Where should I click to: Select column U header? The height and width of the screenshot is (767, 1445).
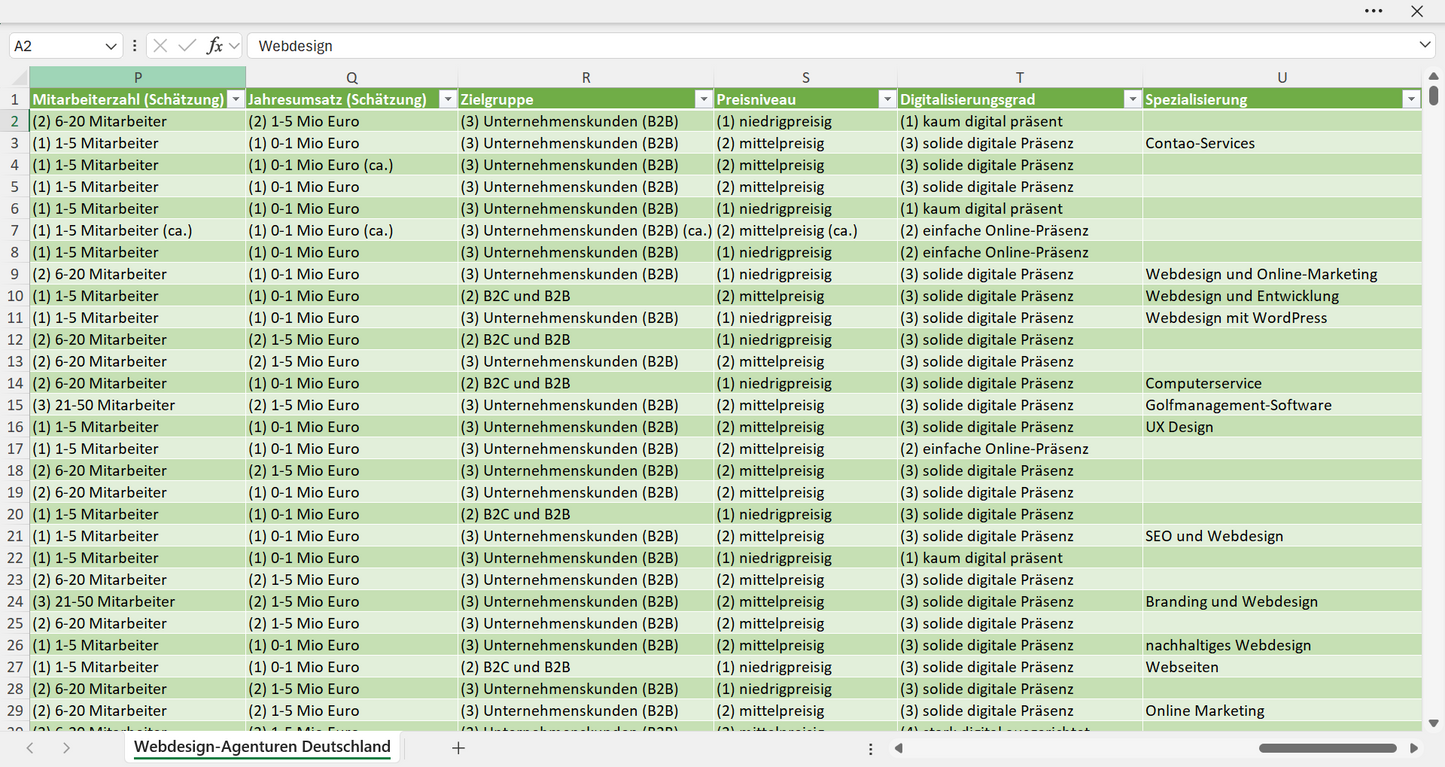[1282, 78]
